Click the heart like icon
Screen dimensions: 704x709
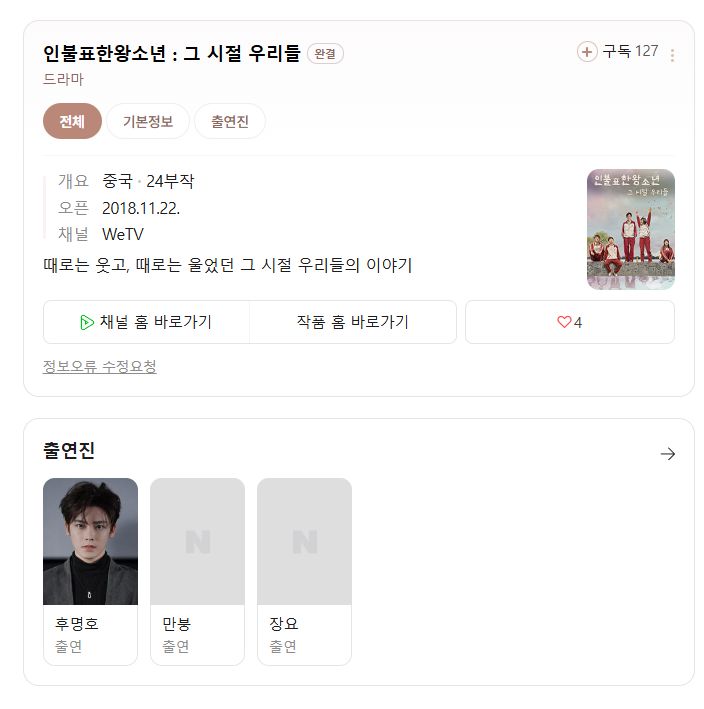click(564, 322)
